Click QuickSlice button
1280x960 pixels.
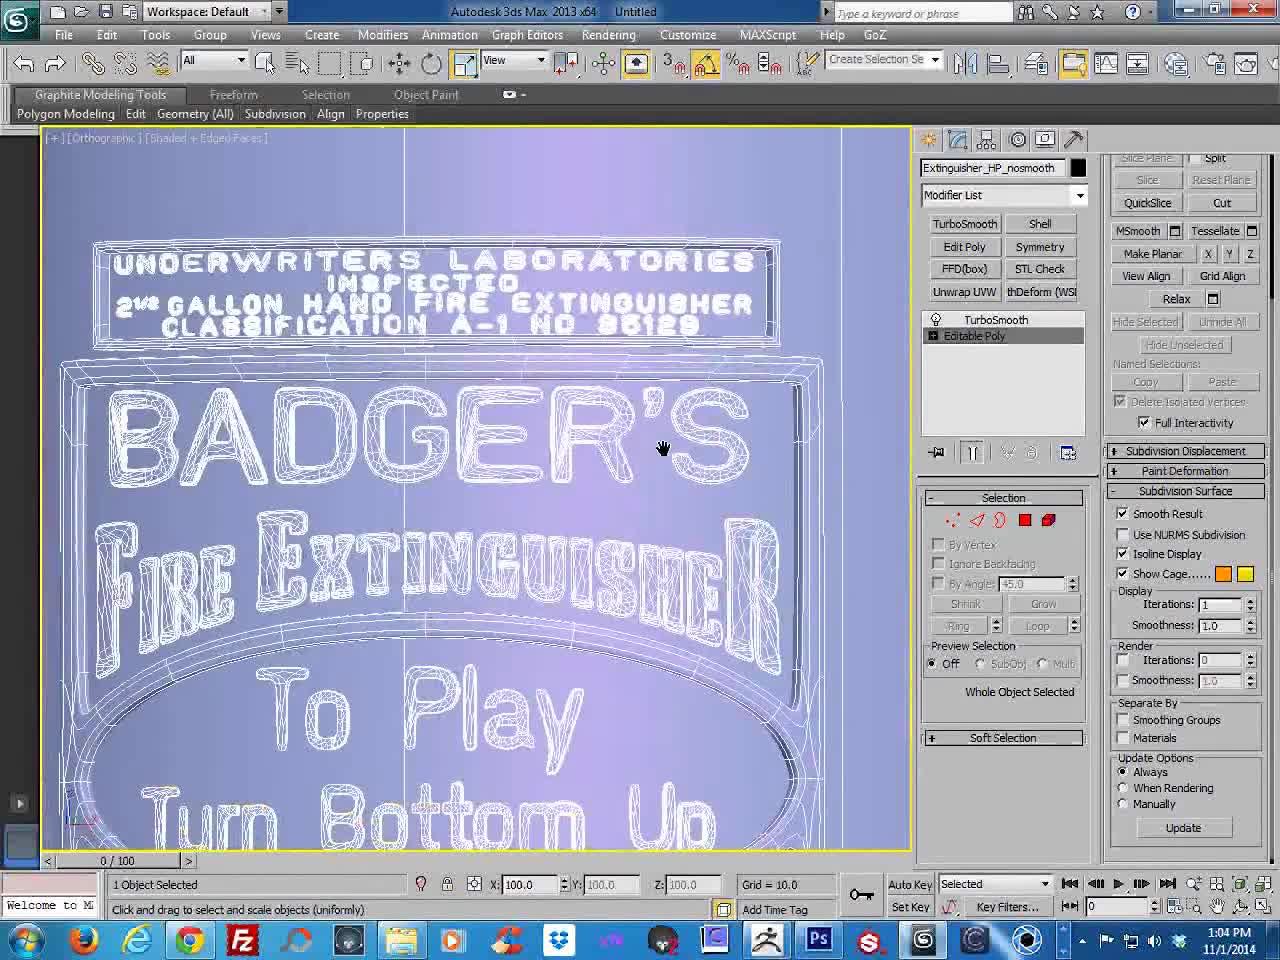click(1147, 203)
